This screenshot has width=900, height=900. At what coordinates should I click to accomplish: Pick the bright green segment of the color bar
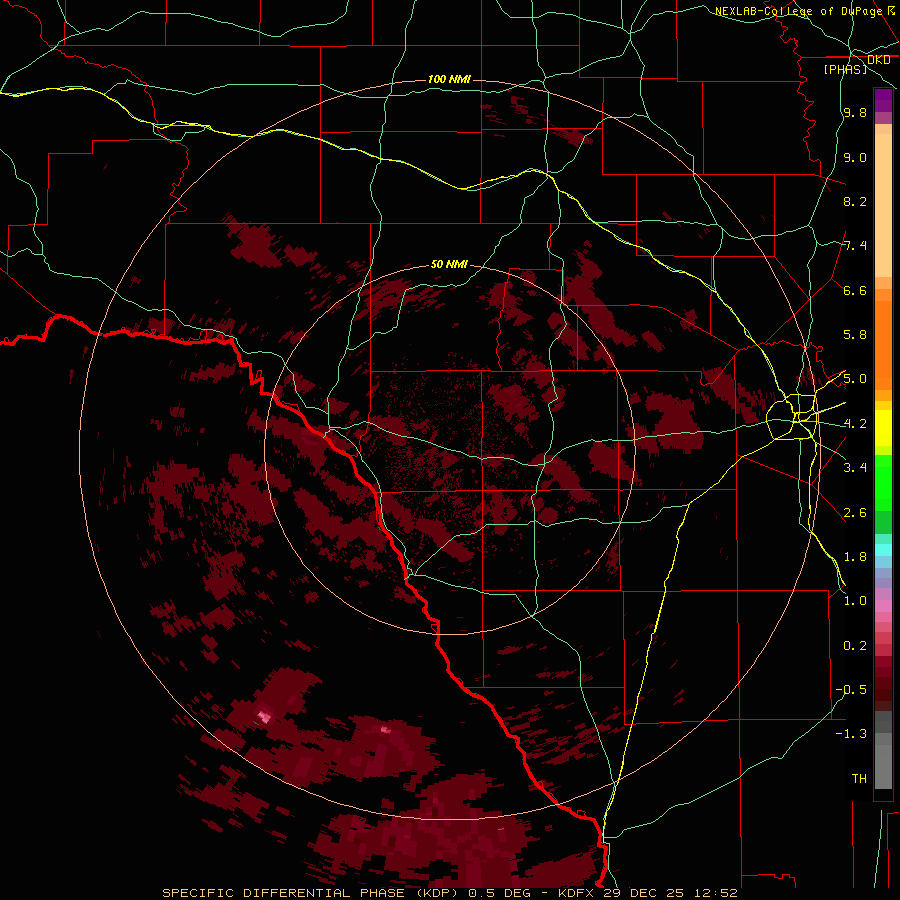pos(883,482)
